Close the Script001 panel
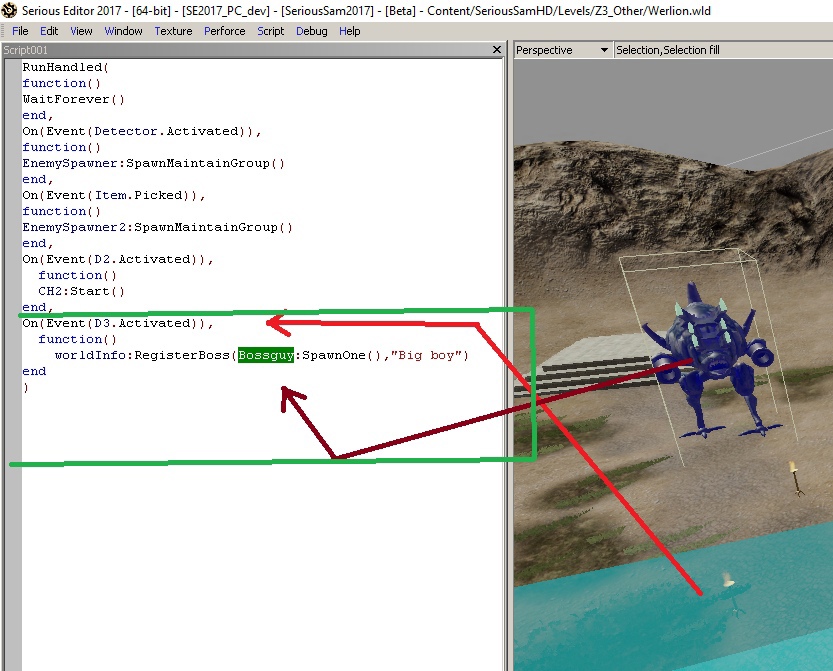 (x=497, y=49)
